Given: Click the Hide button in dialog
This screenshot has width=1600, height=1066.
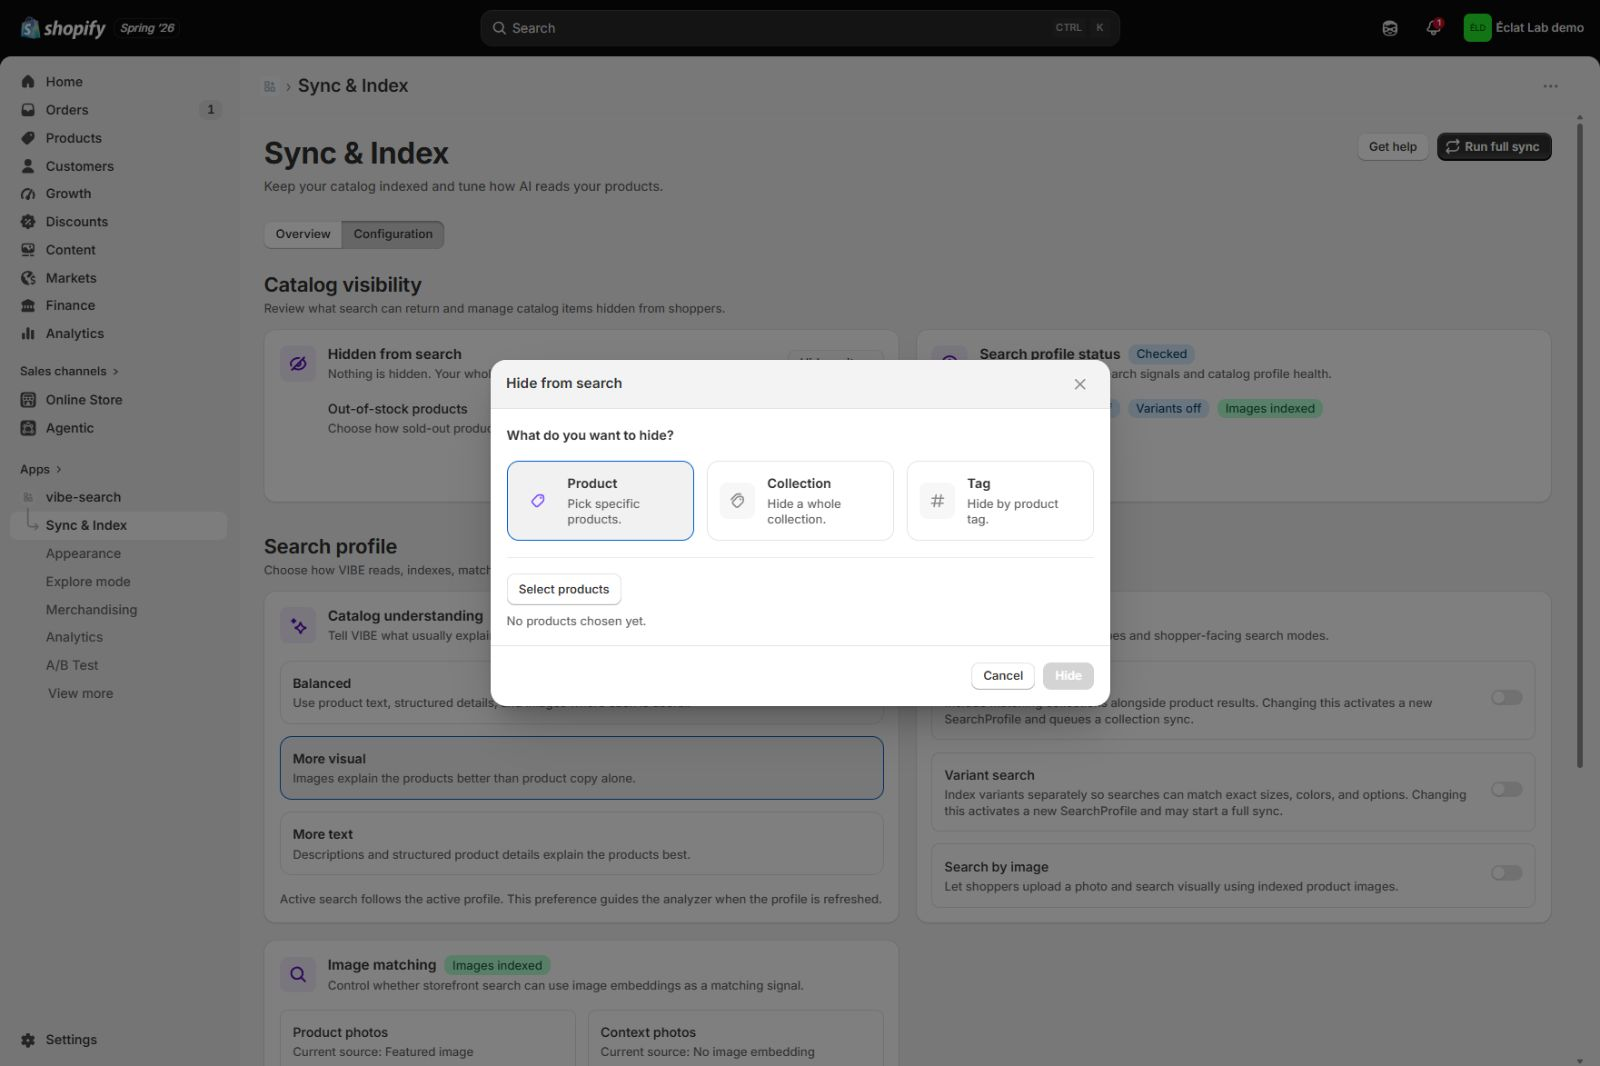Looking at the screenshot, I should (x=1068, y=676).
